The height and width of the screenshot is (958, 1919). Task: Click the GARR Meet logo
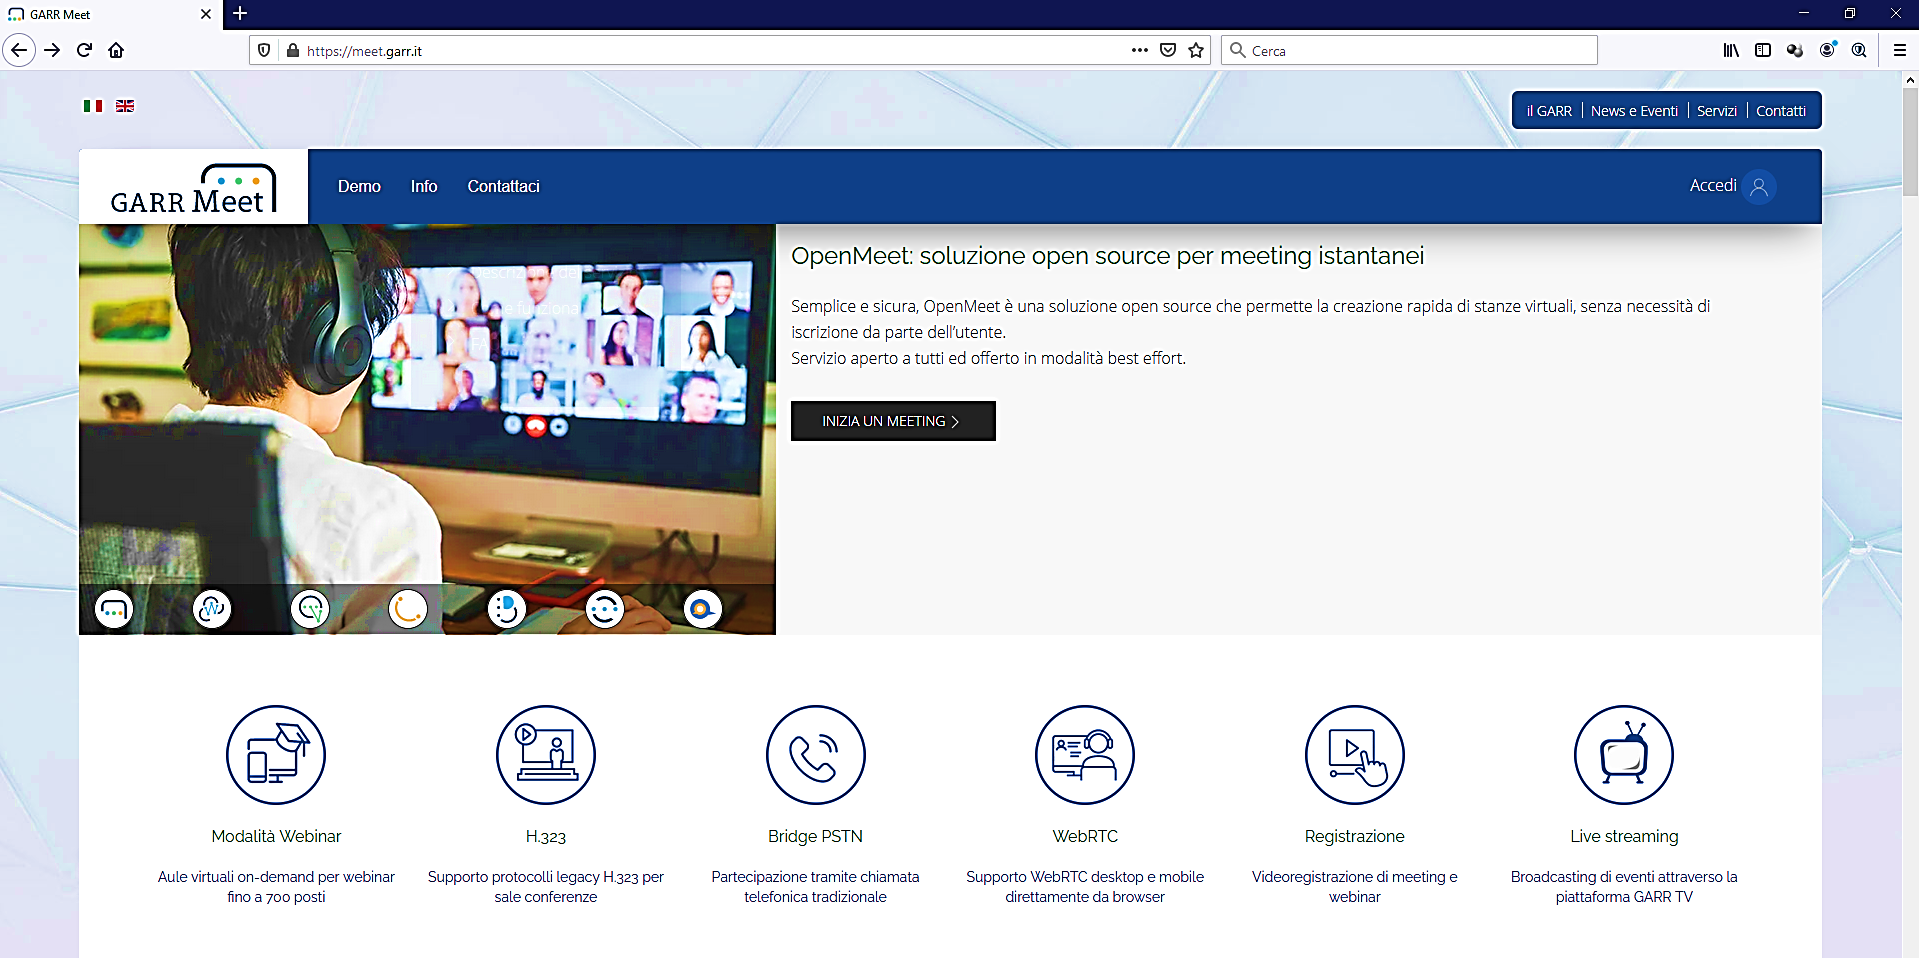click(x=193, y=188)
